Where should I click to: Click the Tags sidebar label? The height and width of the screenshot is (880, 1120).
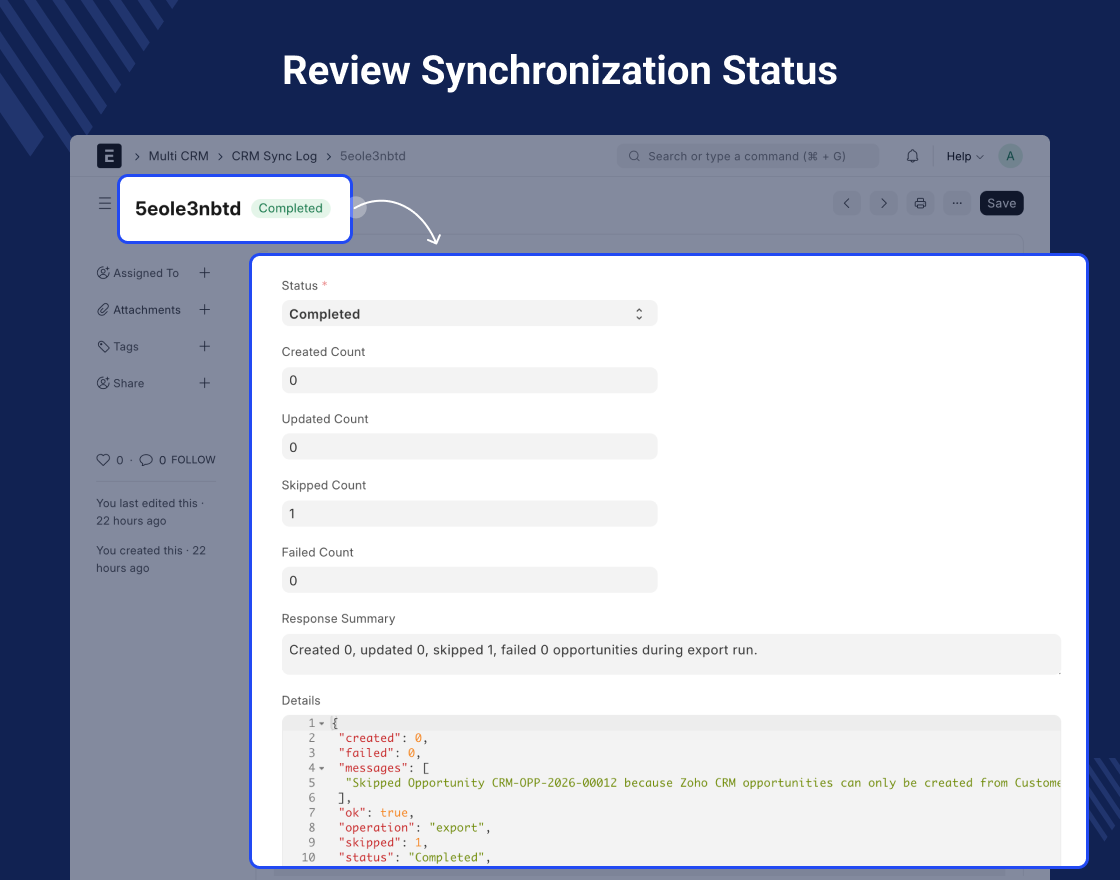[126, 346]
